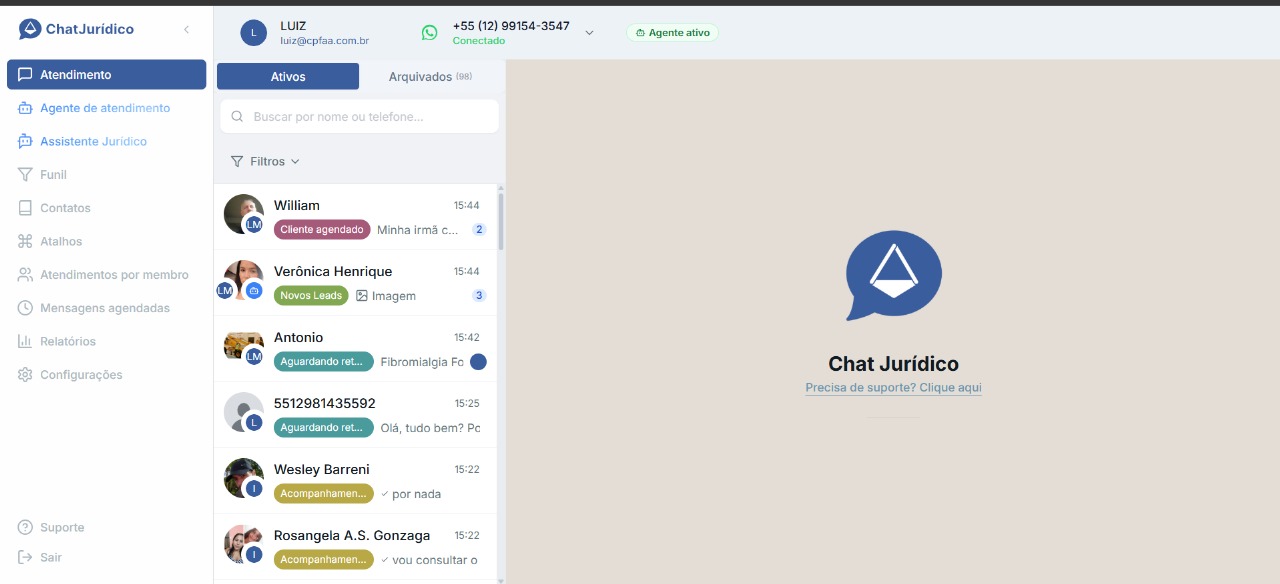Select Sair to log out

52,557
